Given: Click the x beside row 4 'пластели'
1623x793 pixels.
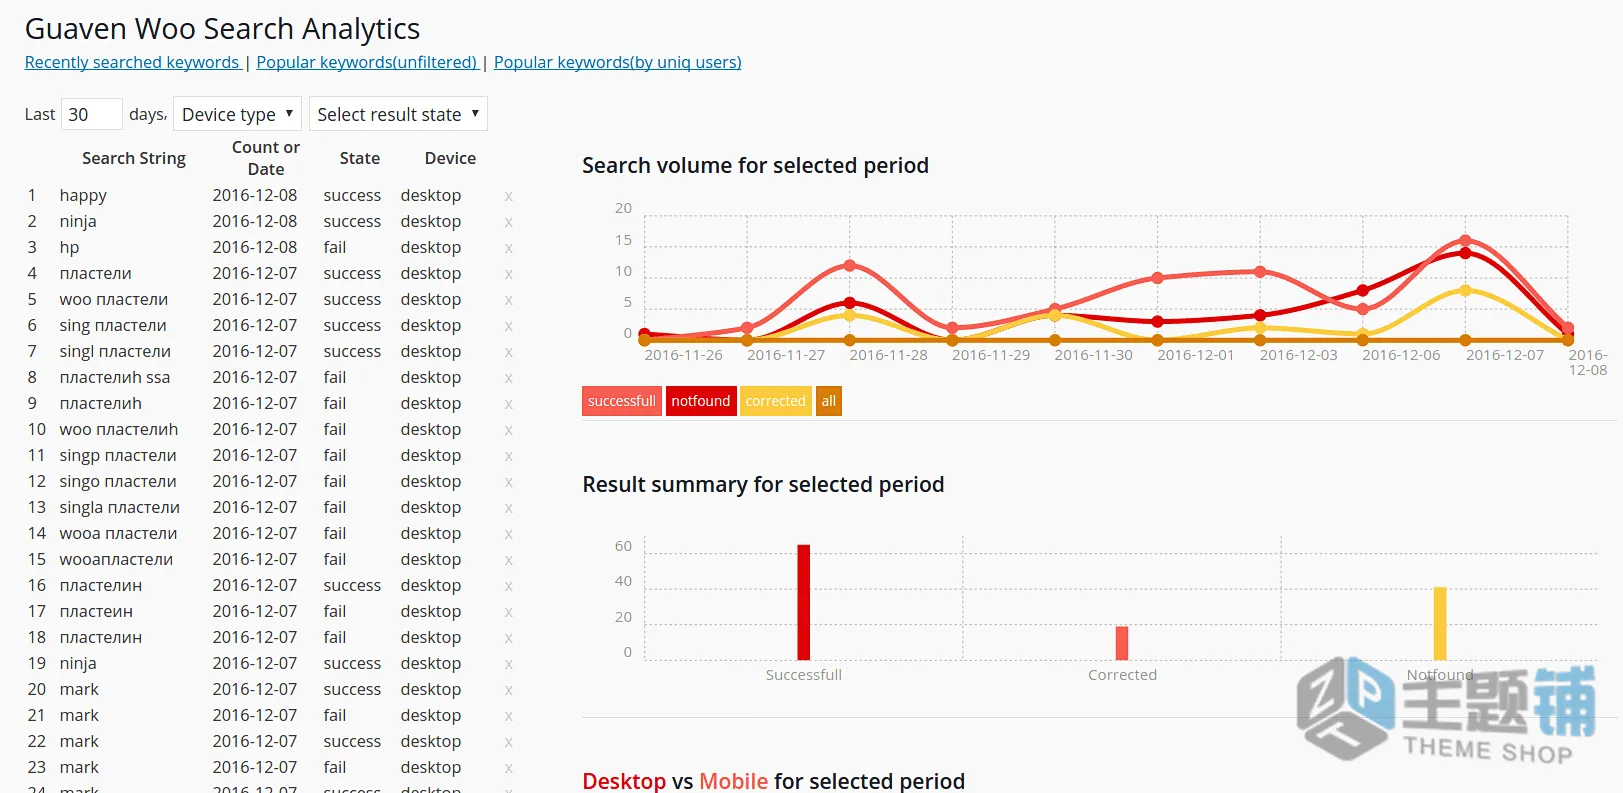Looking at the screenshot, I should click(509, 274).
